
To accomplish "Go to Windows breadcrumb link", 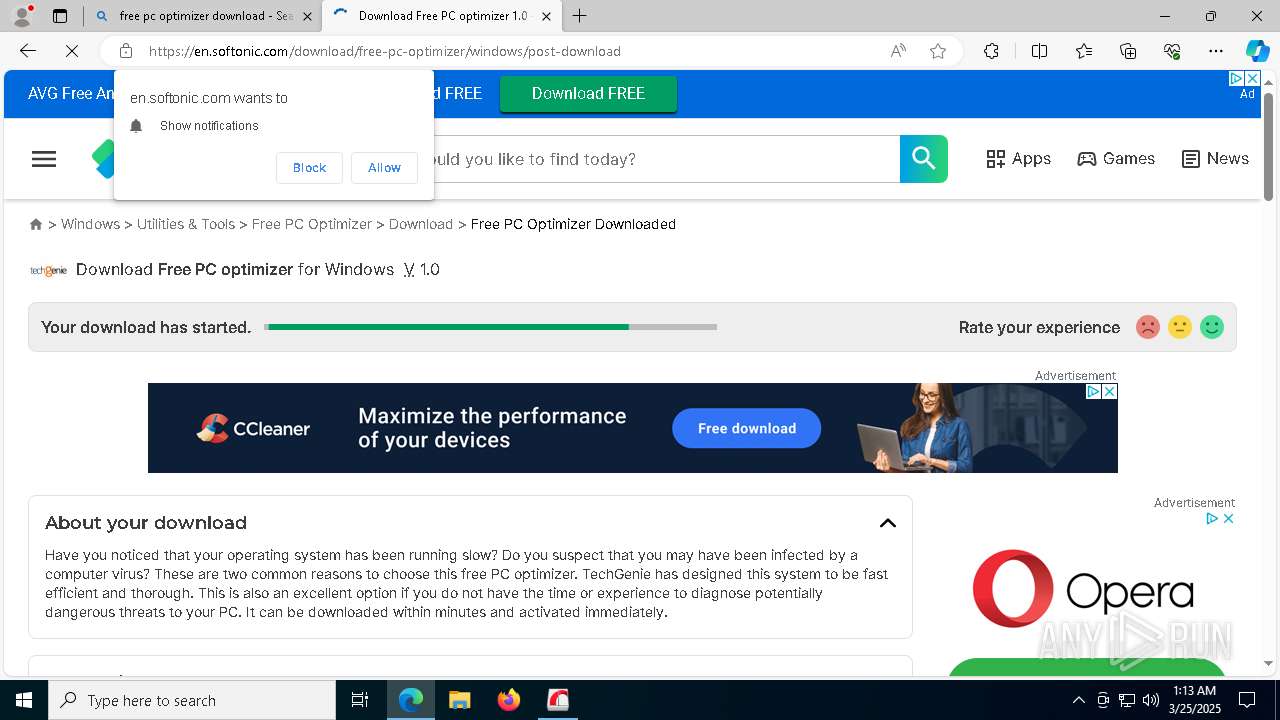I will pyautogui.click(x=90, y=224).
